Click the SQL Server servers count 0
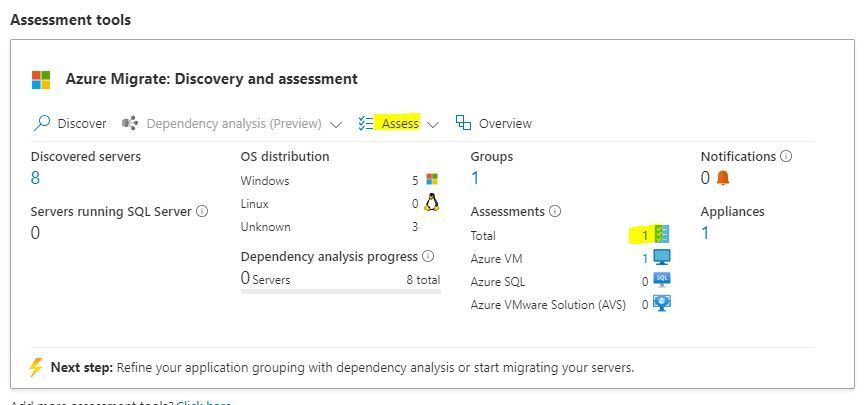The image size is (865, 405). tap(35, 233)
